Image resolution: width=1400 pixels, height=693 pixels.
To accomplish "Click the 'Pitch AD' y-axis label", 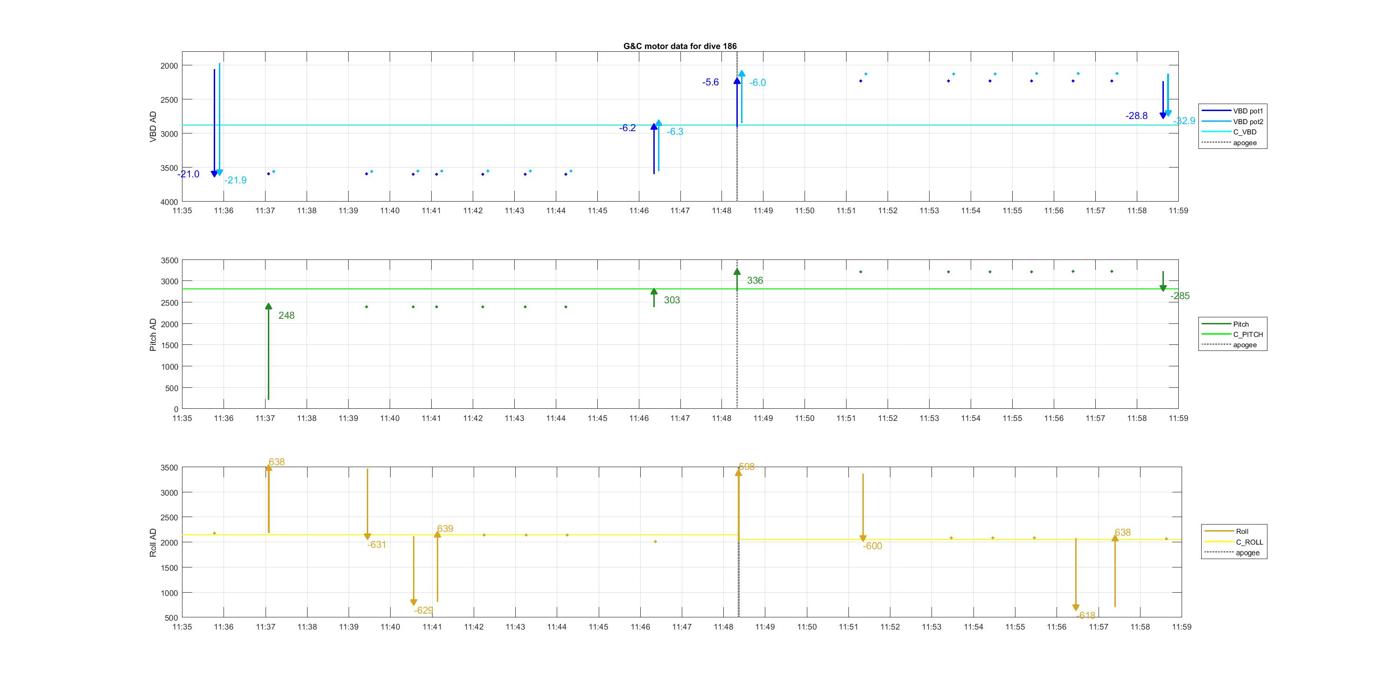I will pos(153,335).
